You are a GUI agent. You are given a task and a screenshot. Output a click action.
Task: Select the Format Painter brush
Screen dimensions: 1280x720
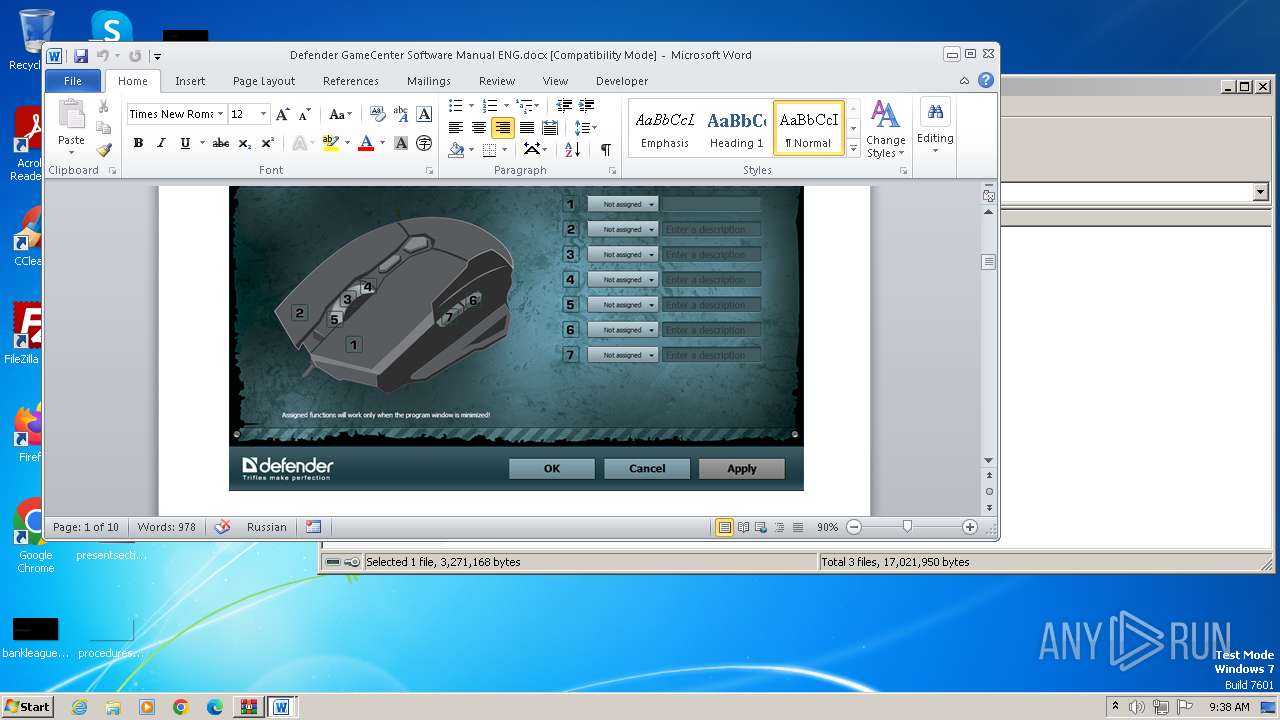pos(103,150)
